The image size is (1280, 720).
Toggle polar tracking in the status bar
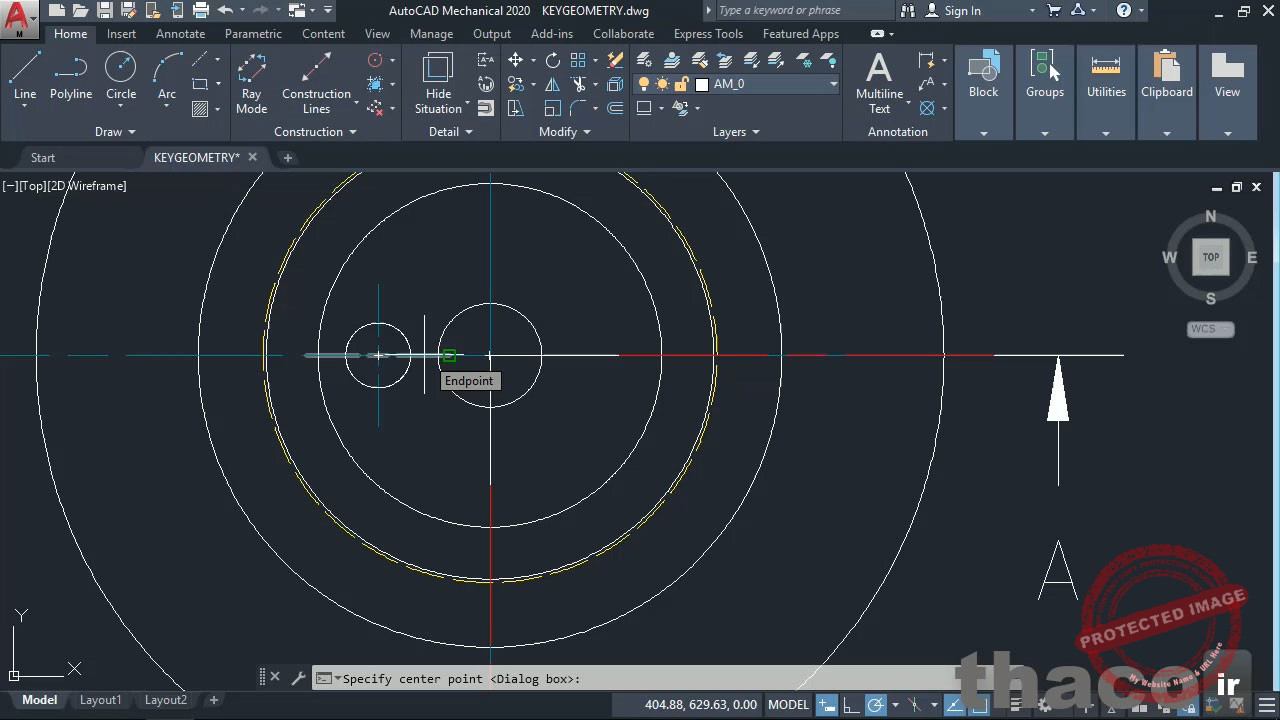click(875, 705)
